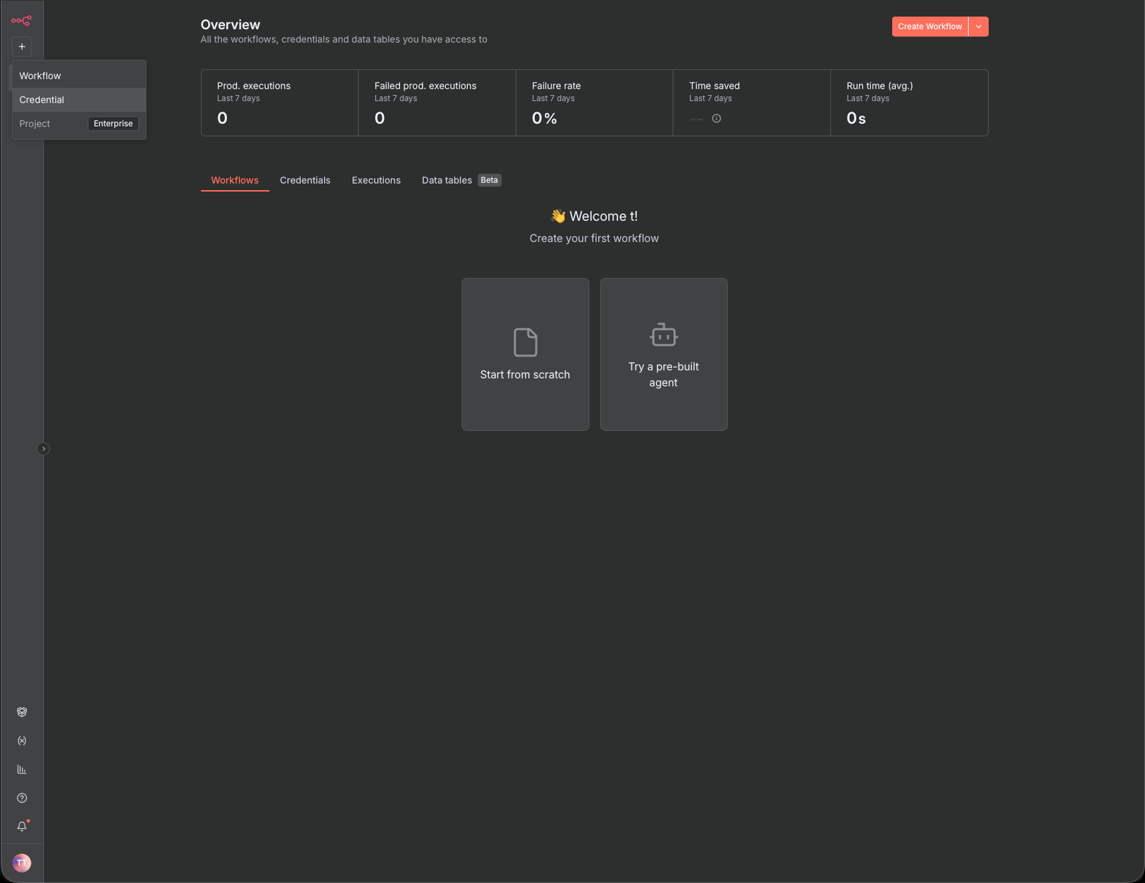Expand the Create Workflow dropdown arrow
This screenshot has width=1145, height=883.
coord(979,26)
